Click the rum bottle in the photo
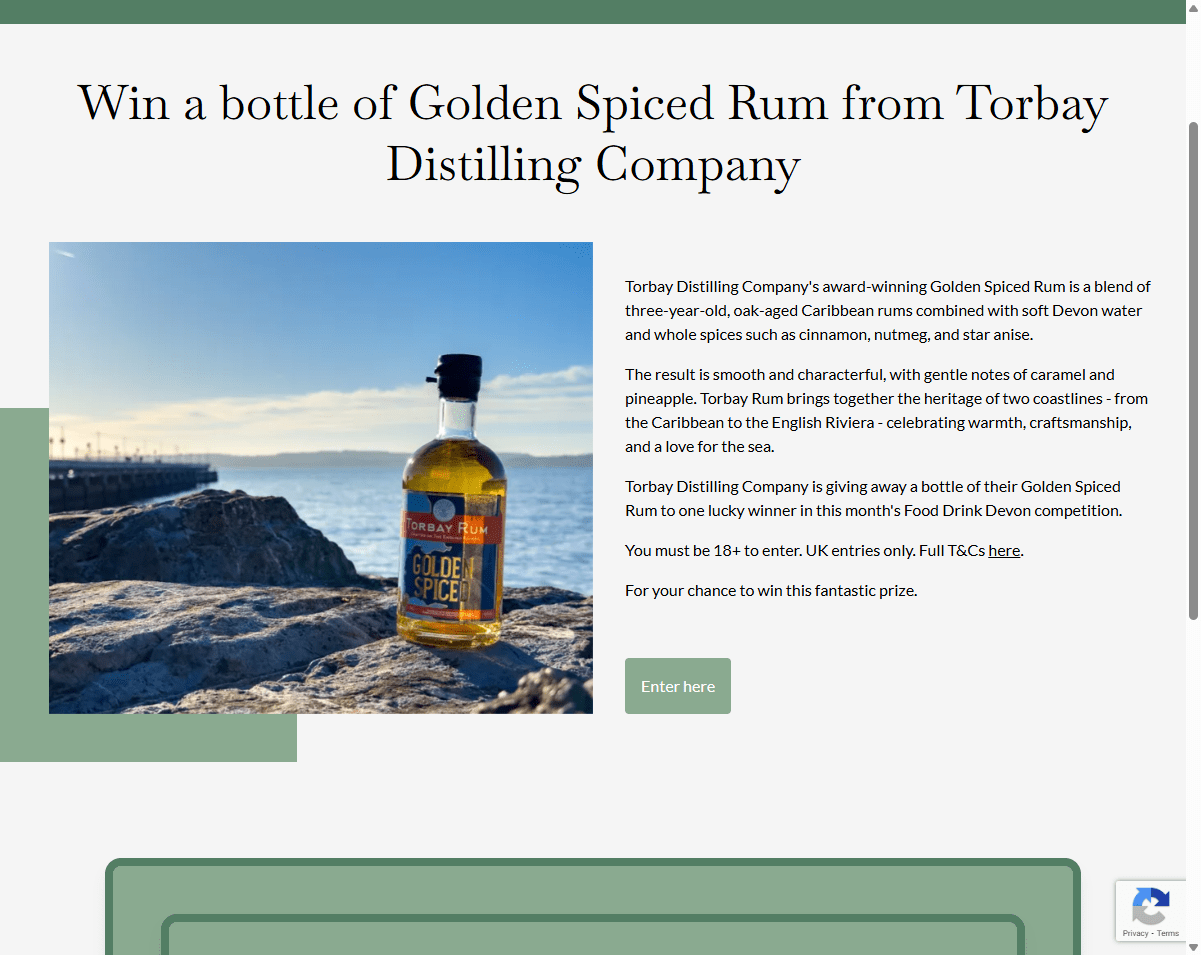This screenshot has height=955, width=1201. [452, 503]
